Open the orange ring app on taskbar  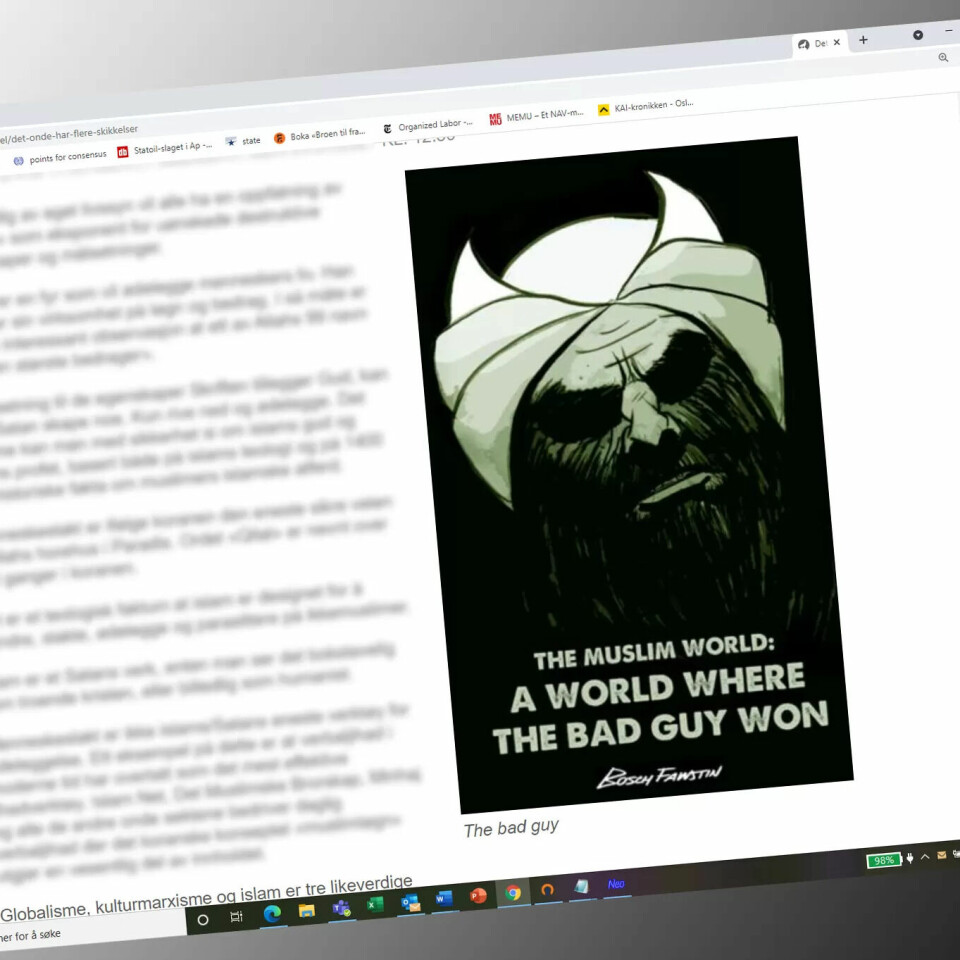[x=547, y=890]
